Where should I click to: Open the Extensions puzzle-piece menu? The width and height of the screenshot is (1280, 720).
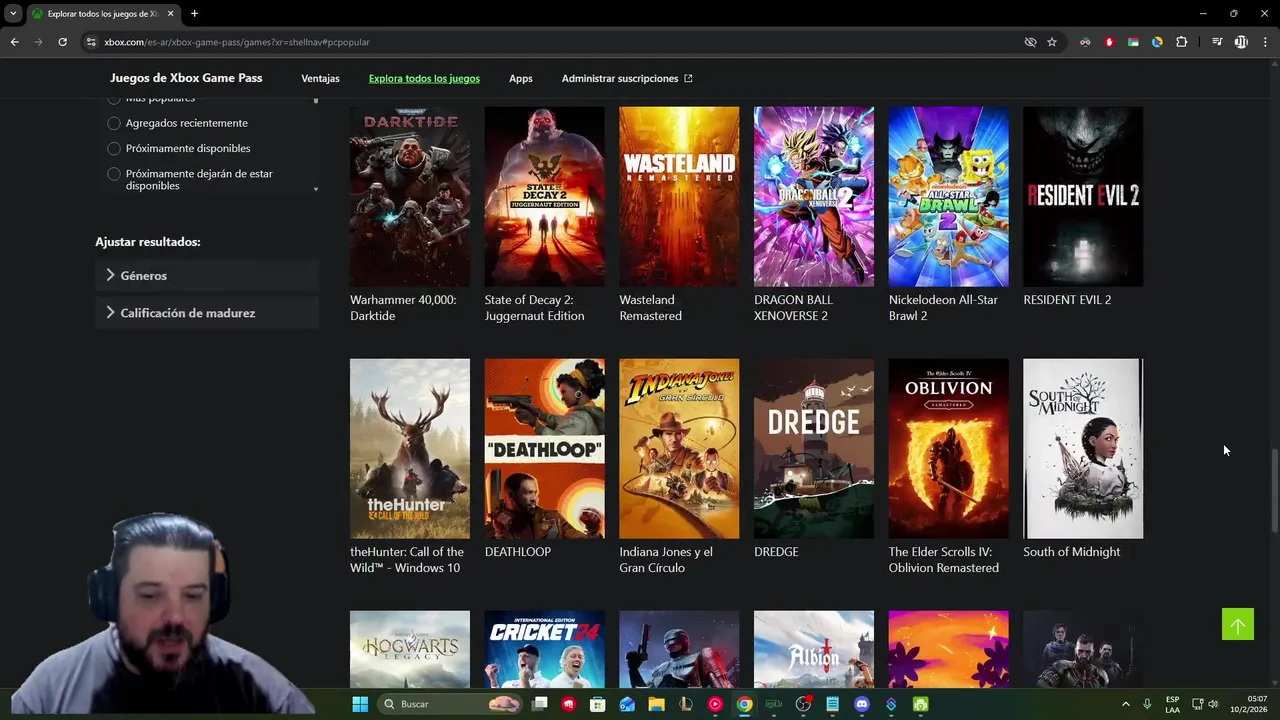1181,42
